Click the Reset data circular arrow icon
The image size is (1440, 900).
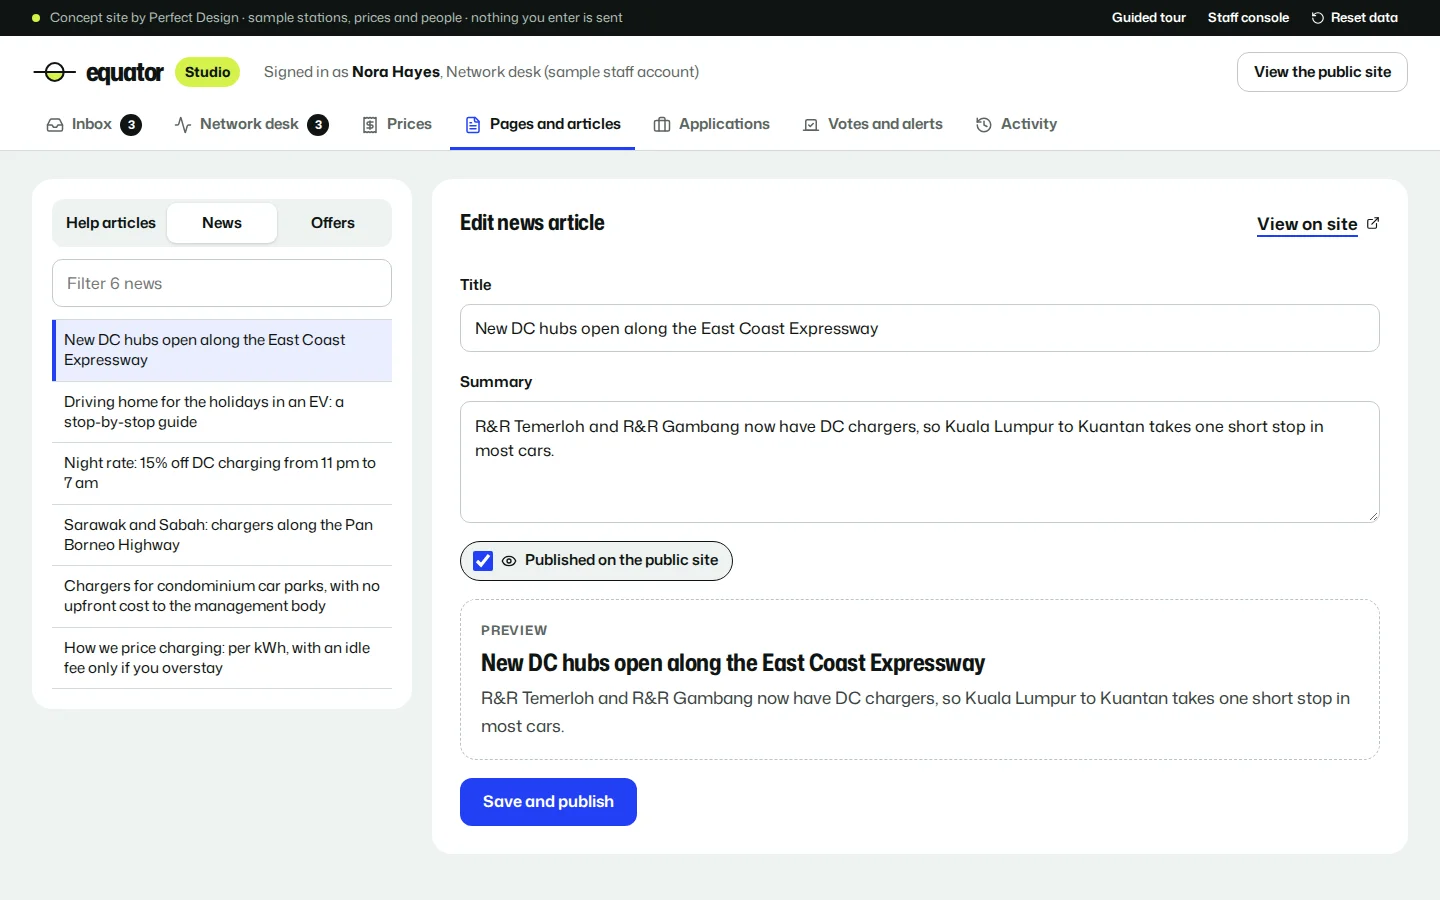click(1318, 18)
